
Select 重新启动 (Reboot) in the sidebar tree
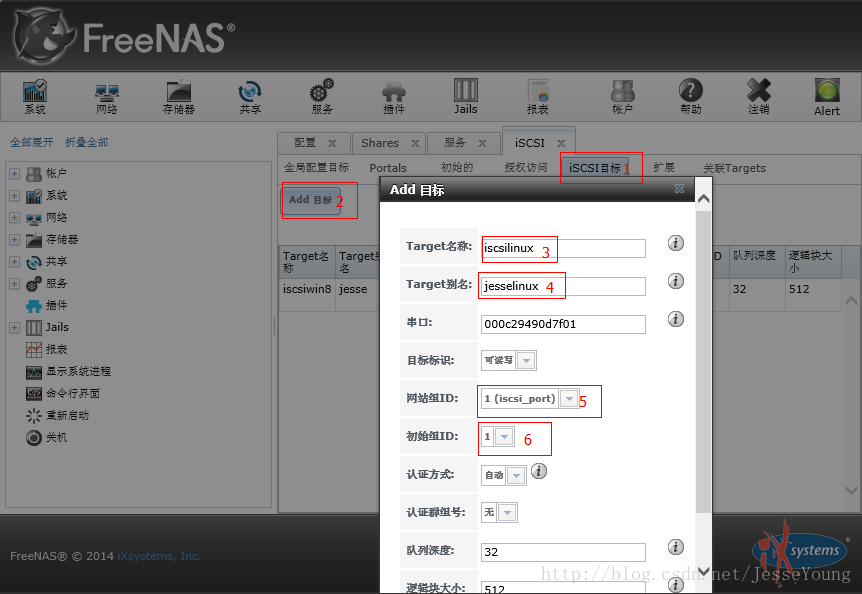click(x=57, y=415)
